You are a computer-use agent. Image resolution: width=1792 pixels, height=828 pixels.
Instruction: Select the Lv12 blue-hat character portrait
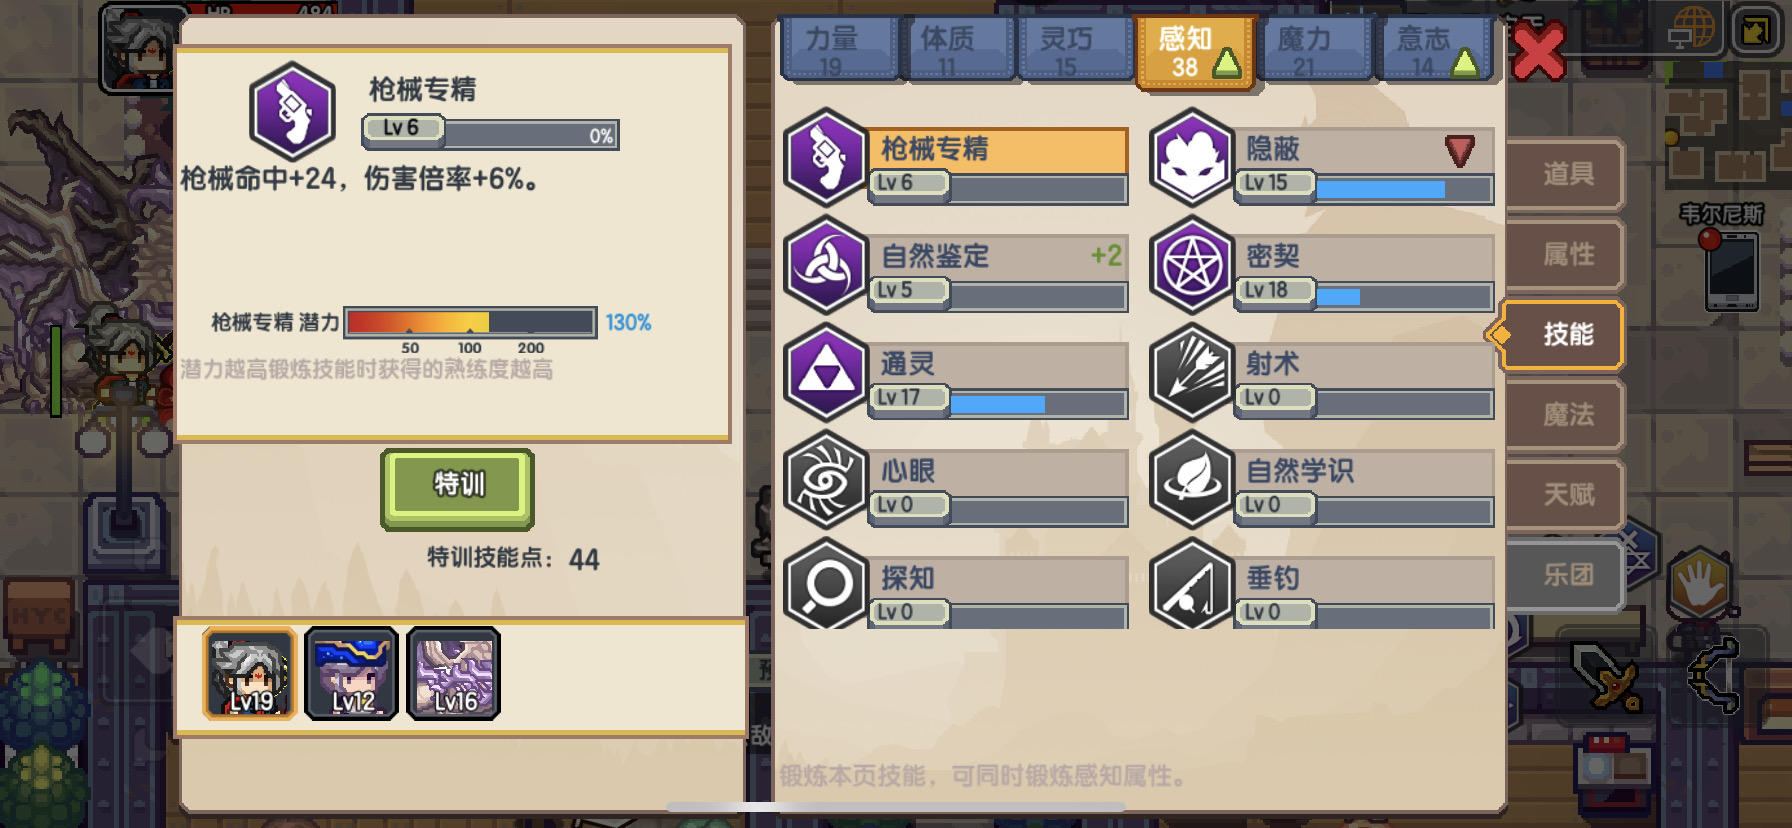tap(352, 673)
